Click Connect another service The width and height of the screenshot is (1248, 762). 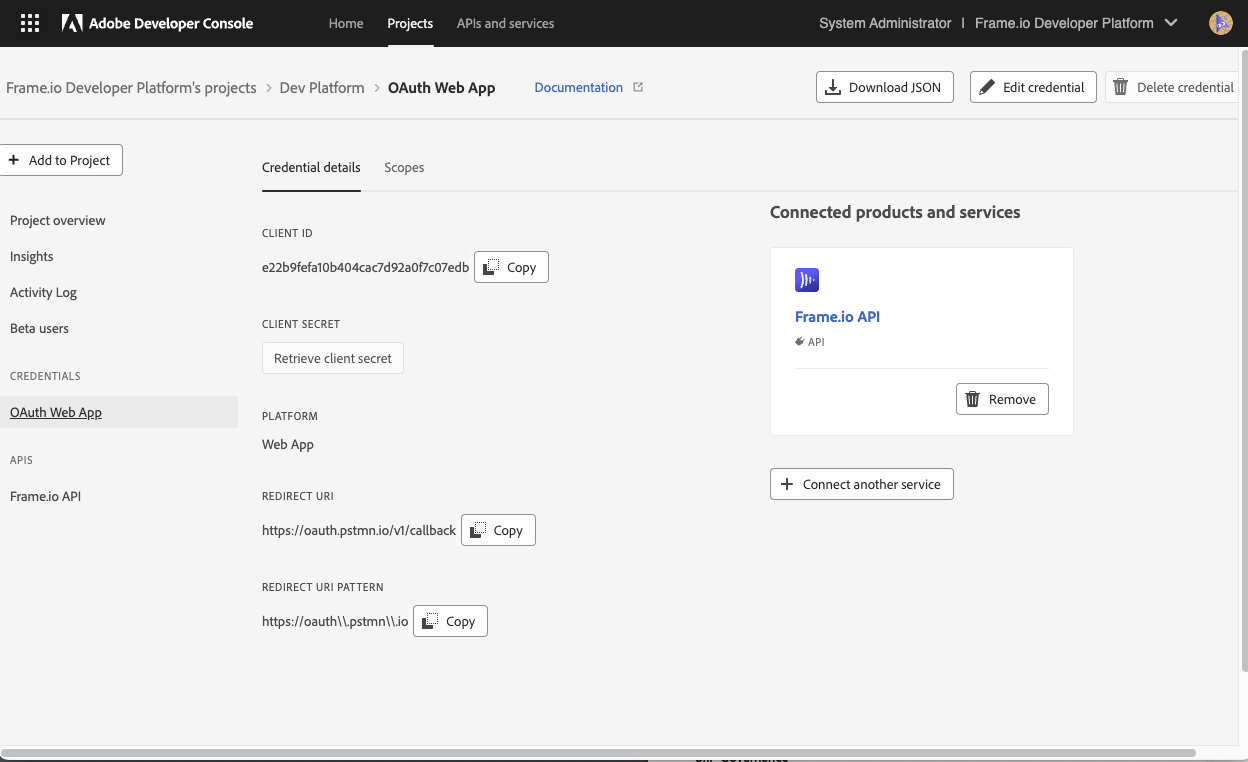[x=861, y=484]
